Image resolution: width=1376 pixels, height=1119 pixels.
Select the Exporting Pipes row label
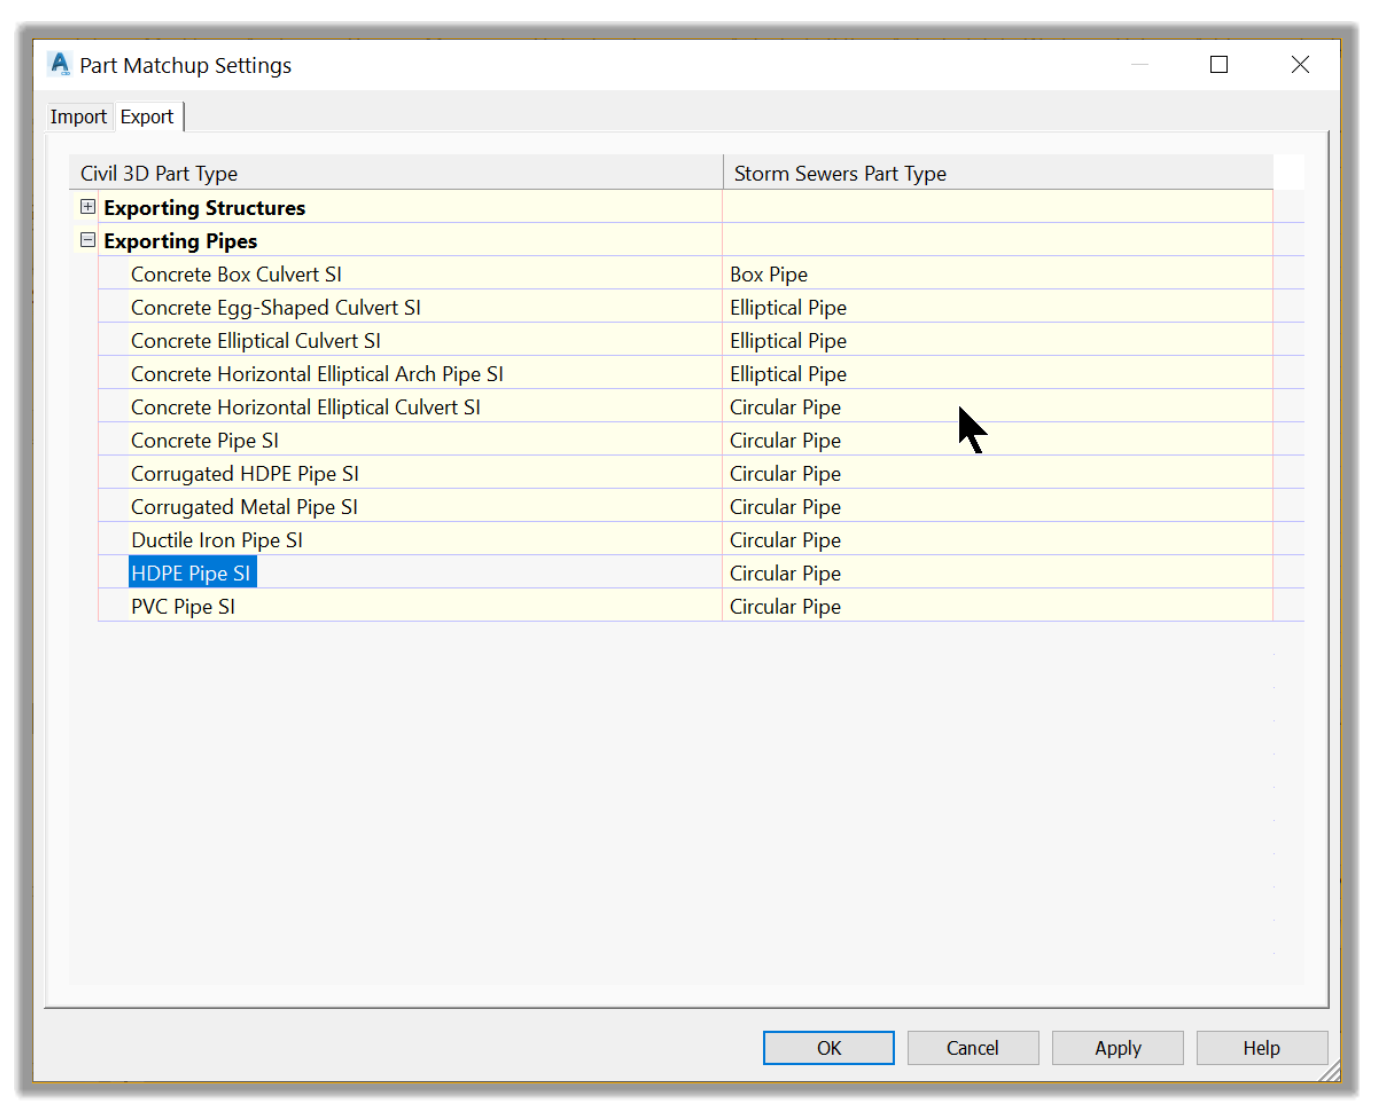(x=181, y=241)
